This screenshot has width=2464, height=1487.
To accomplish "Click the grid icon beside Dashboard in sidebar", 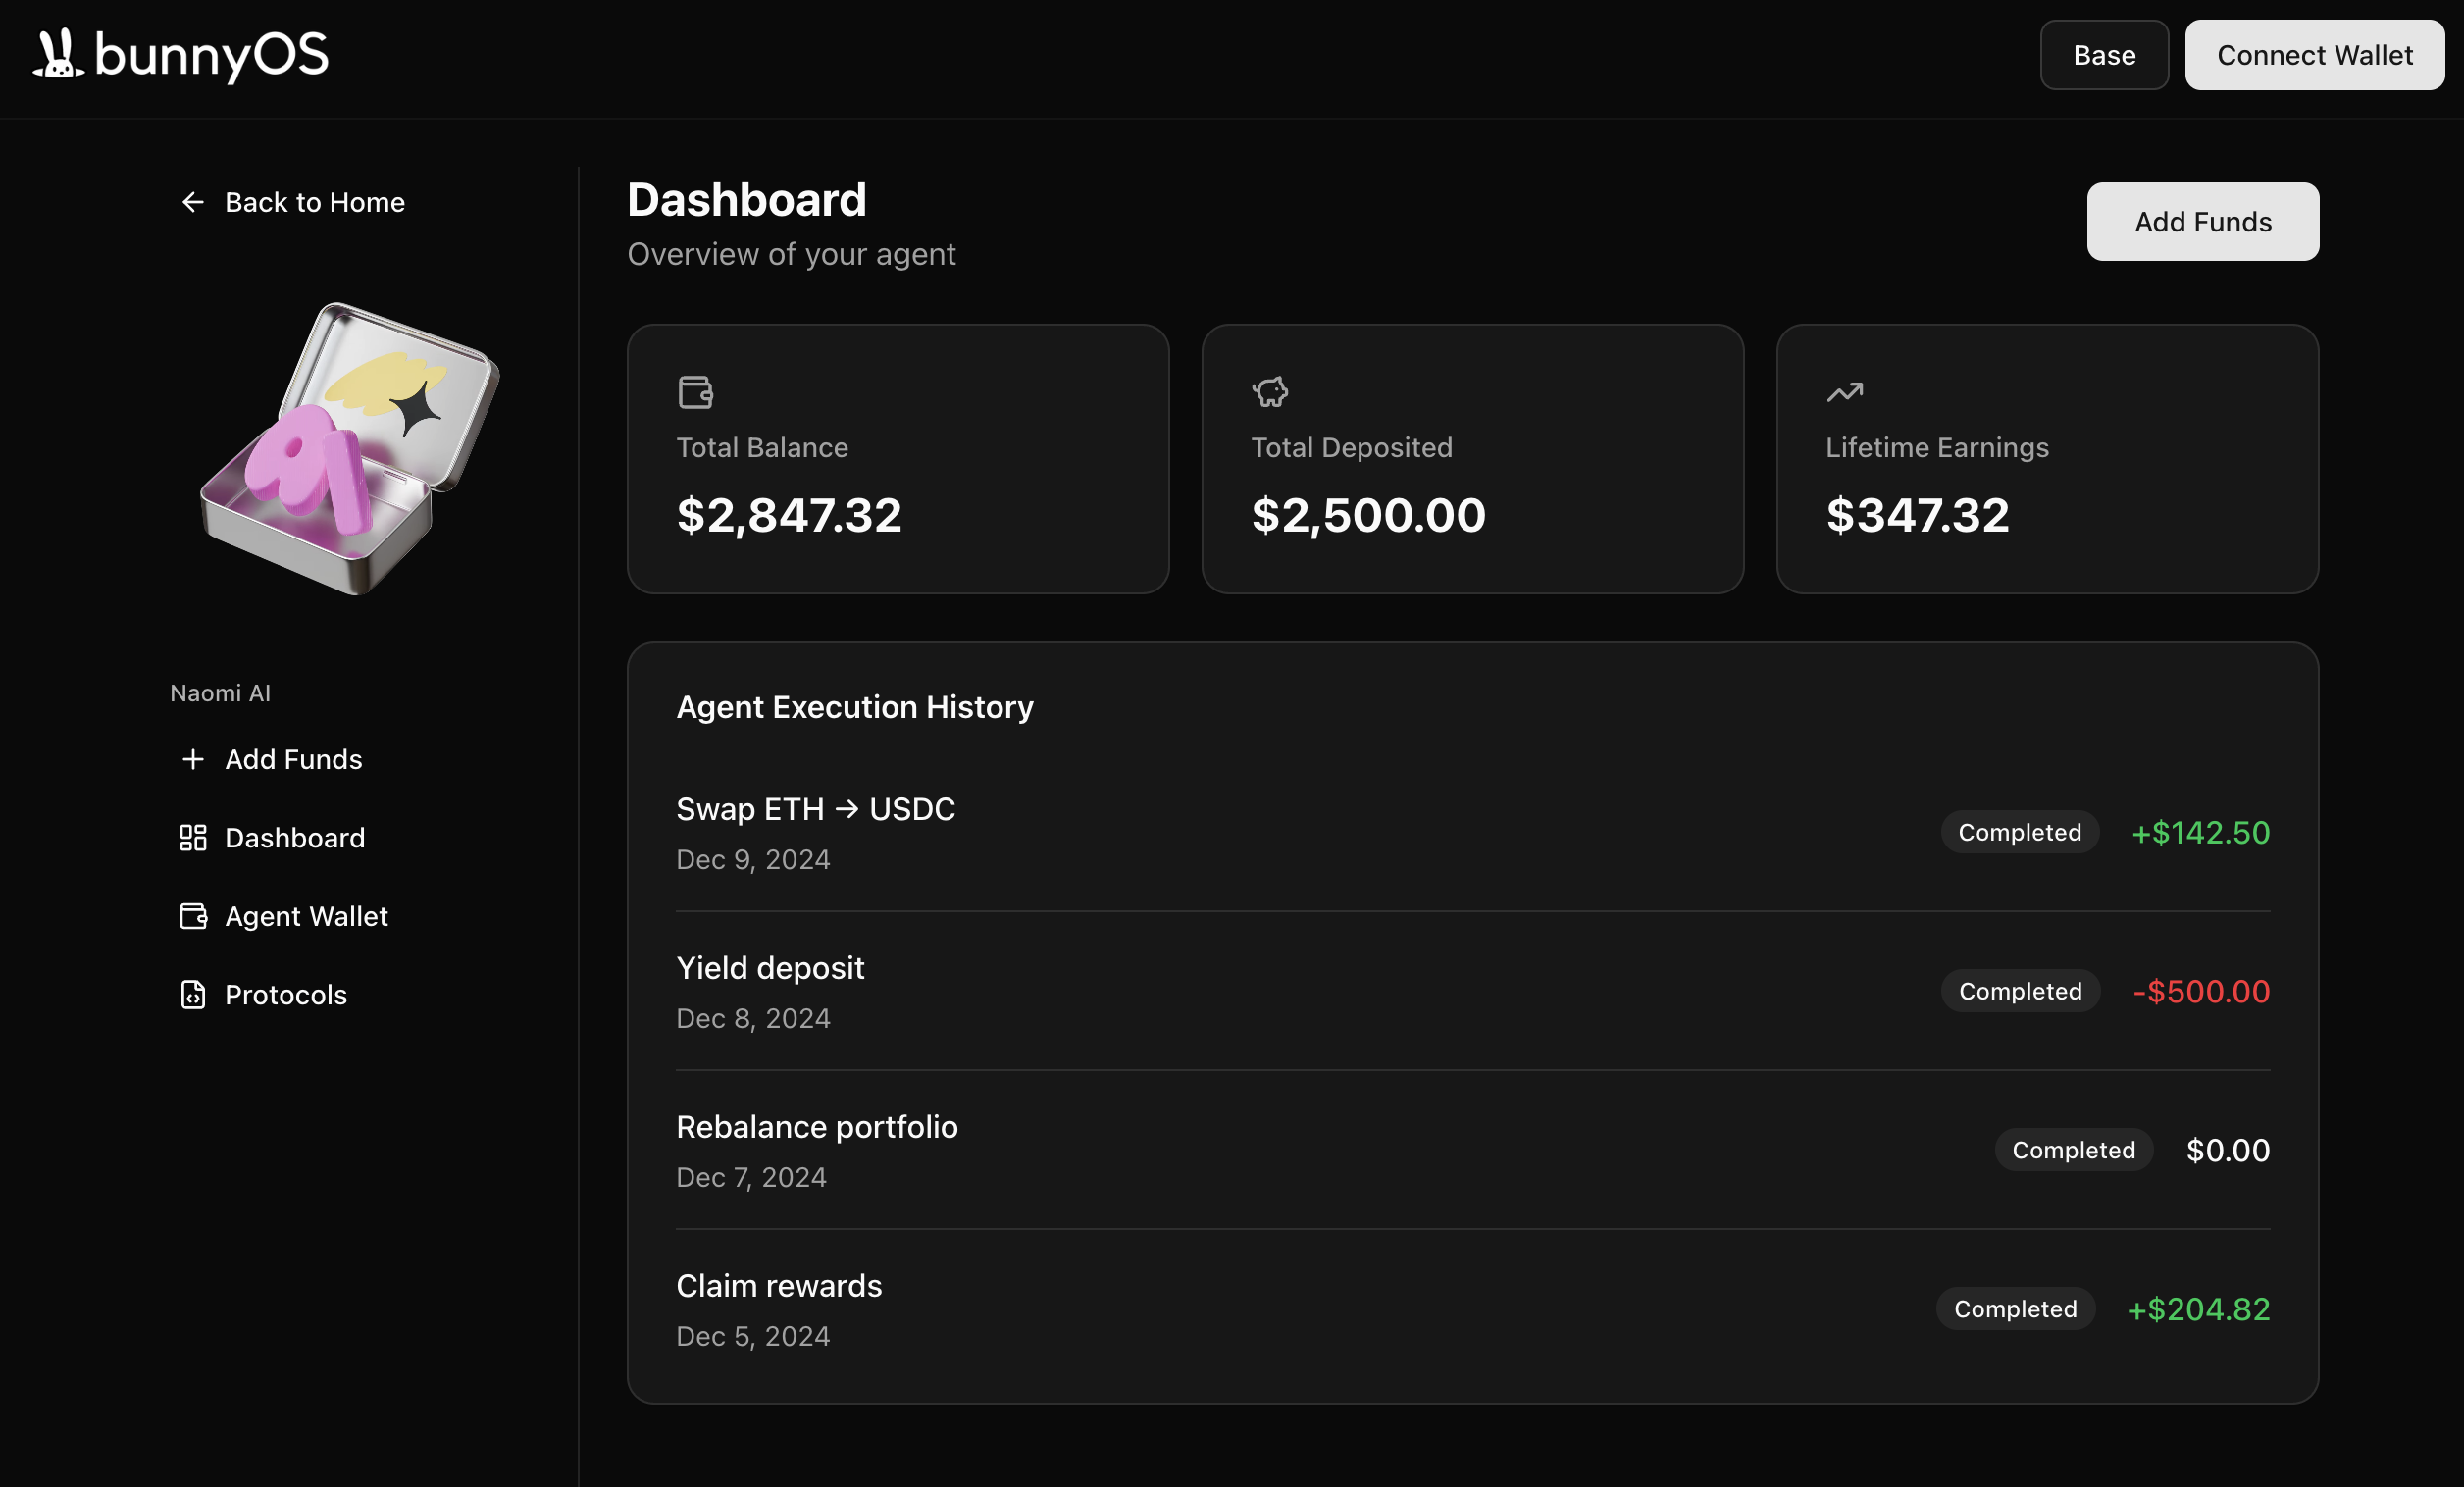I will [192, 838].
